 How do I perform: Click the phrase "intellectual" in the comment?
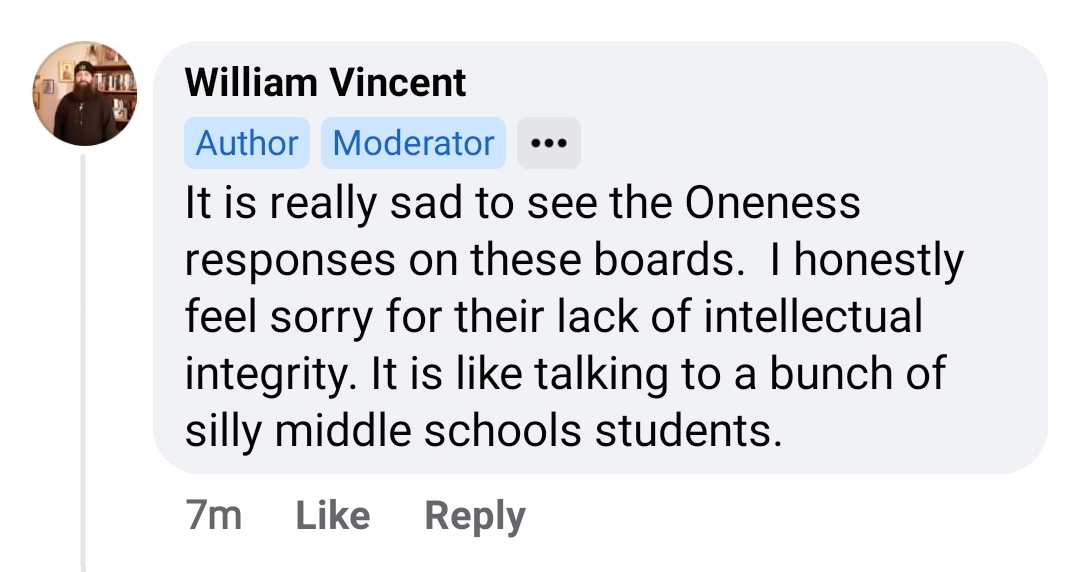pyautogui.click(x=814, y=318)
